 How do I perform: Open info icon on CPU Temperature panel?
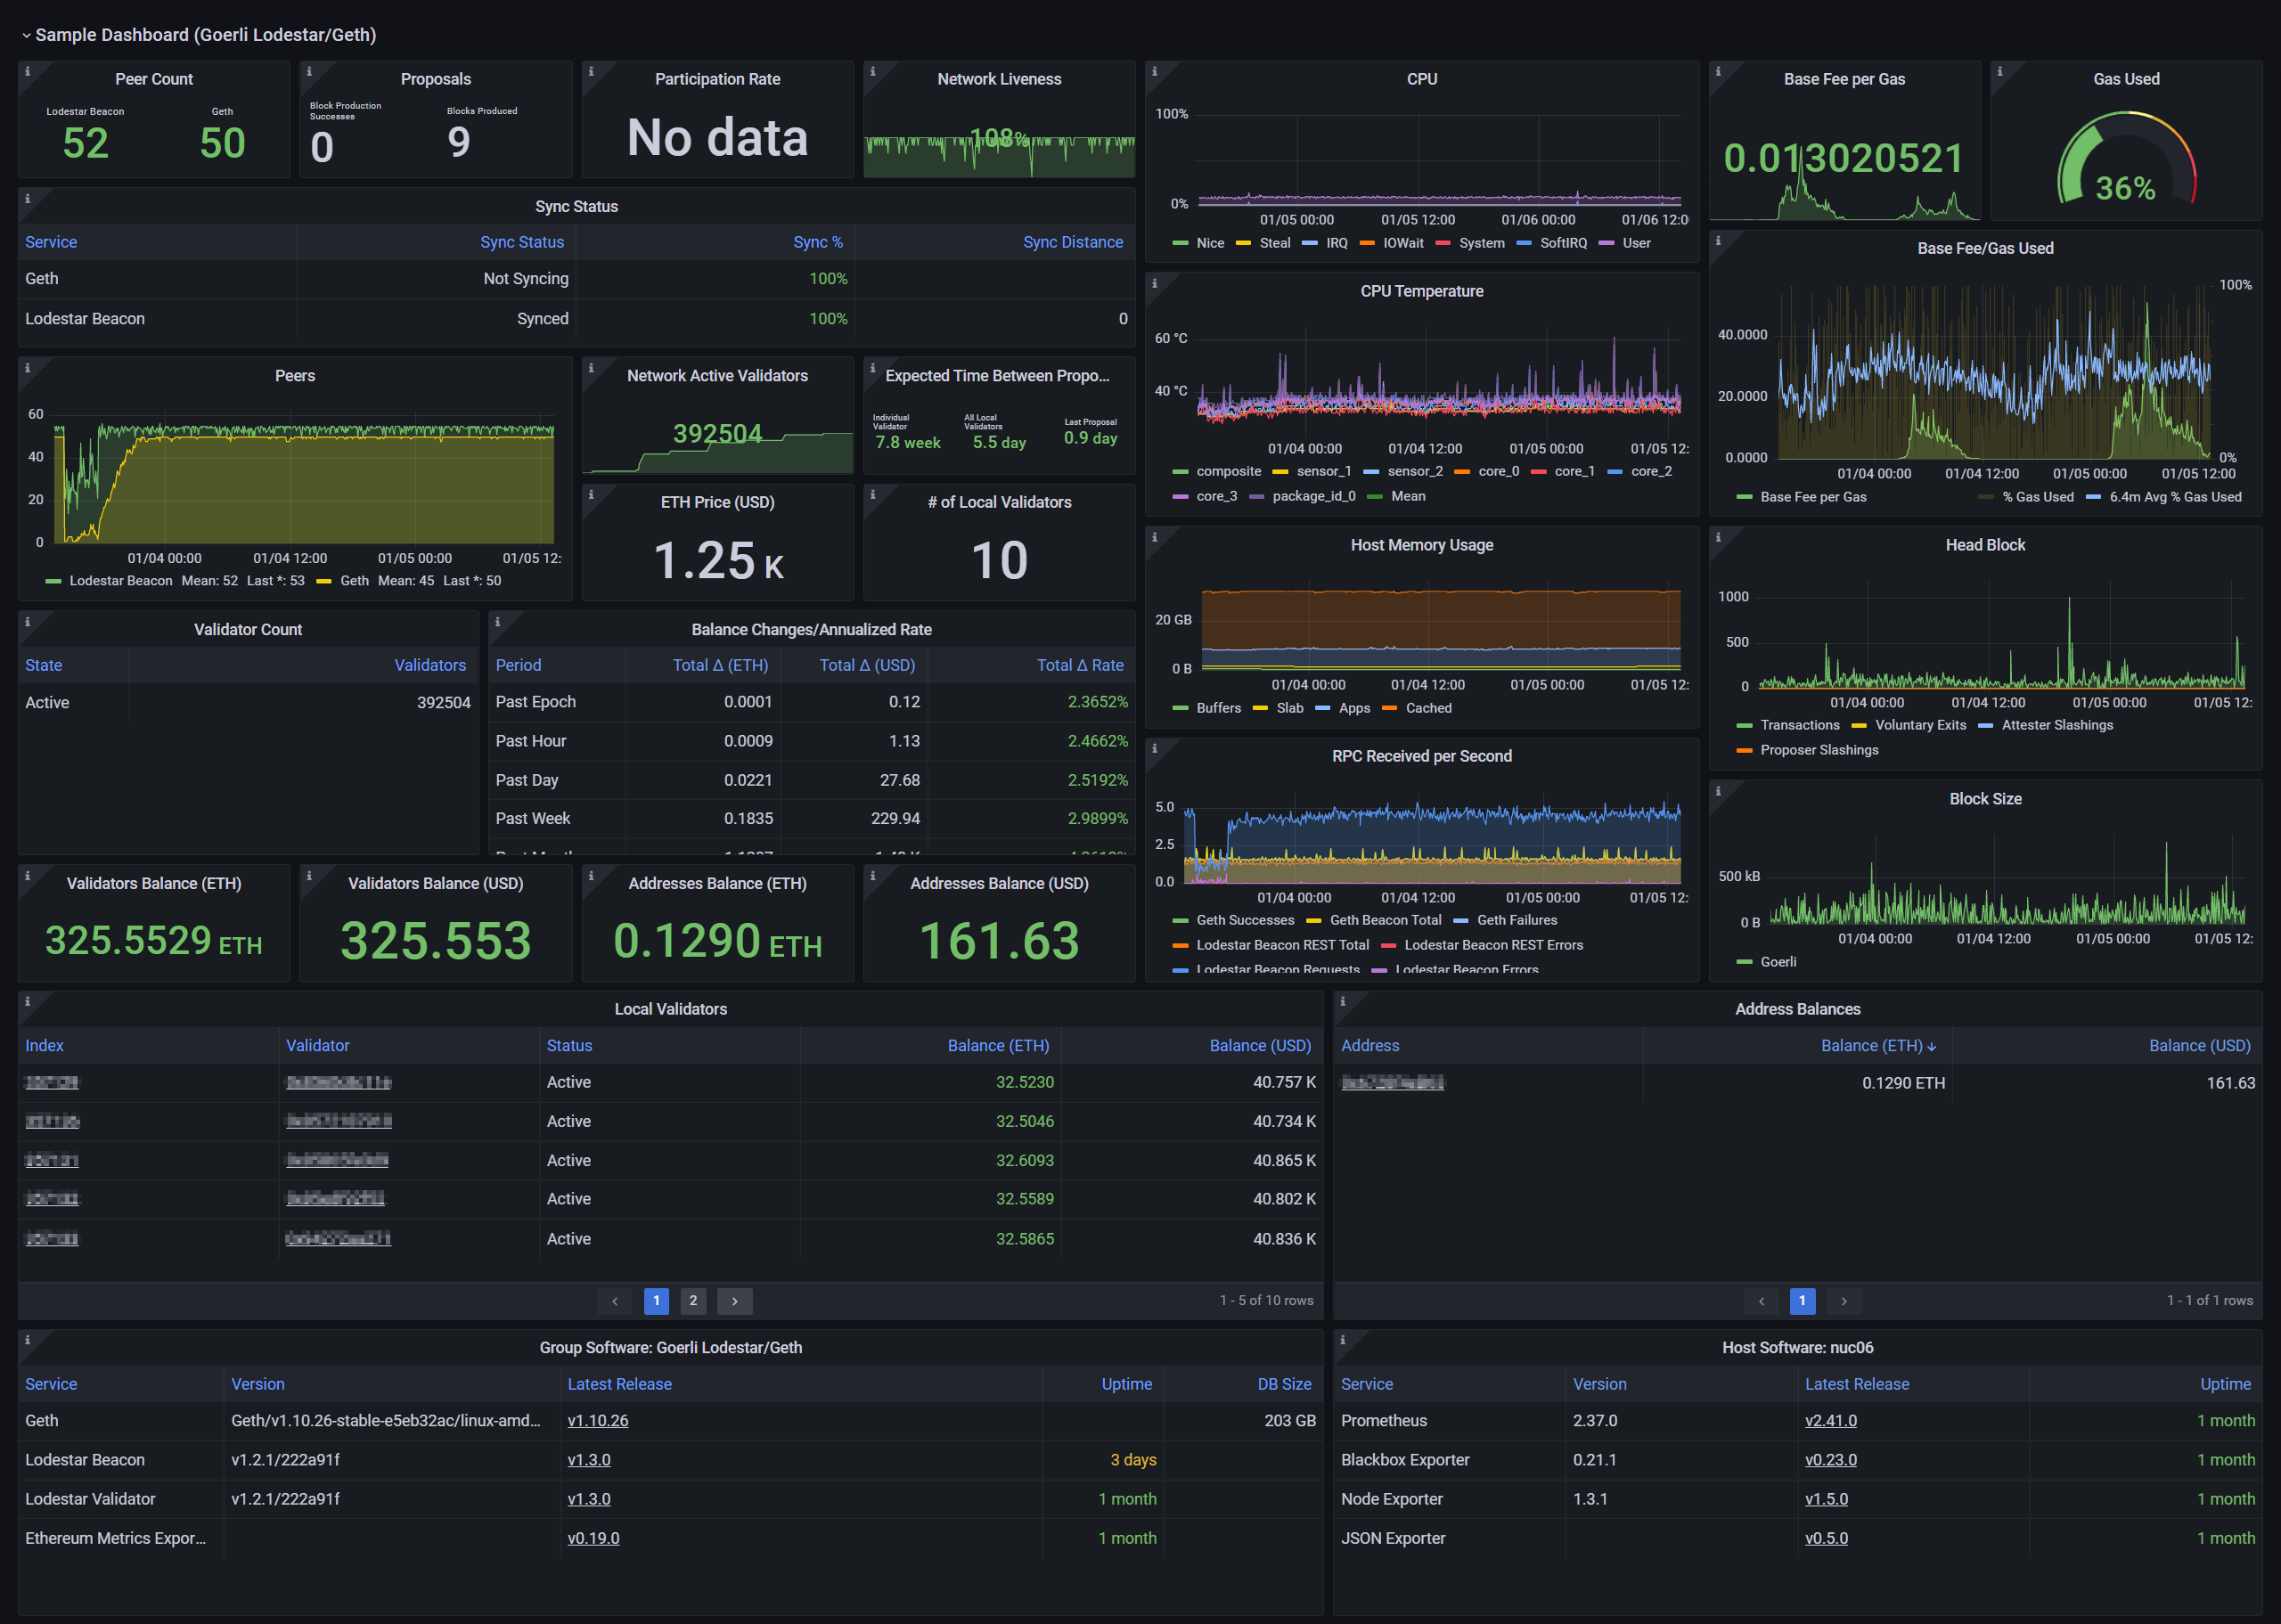pos(1155,284)
